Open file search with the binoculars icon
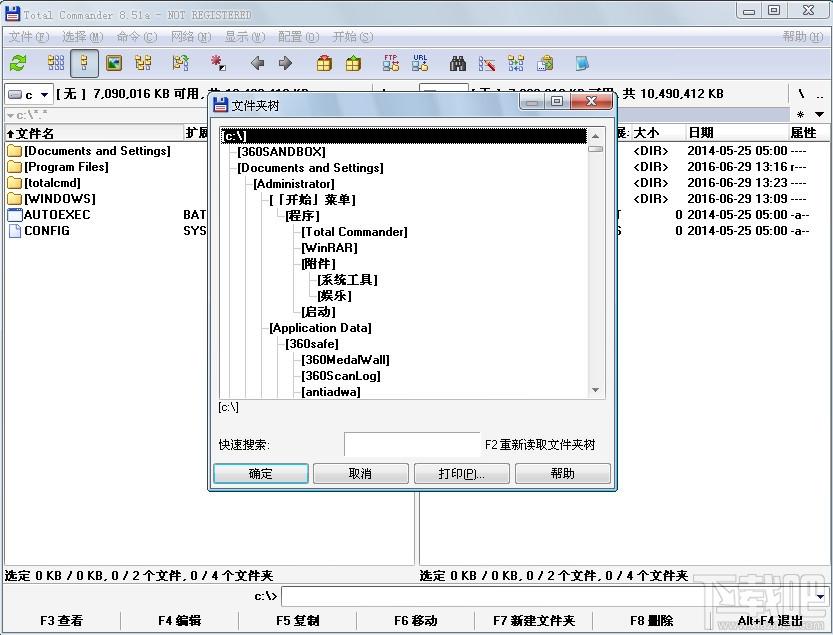 [457, 63]
